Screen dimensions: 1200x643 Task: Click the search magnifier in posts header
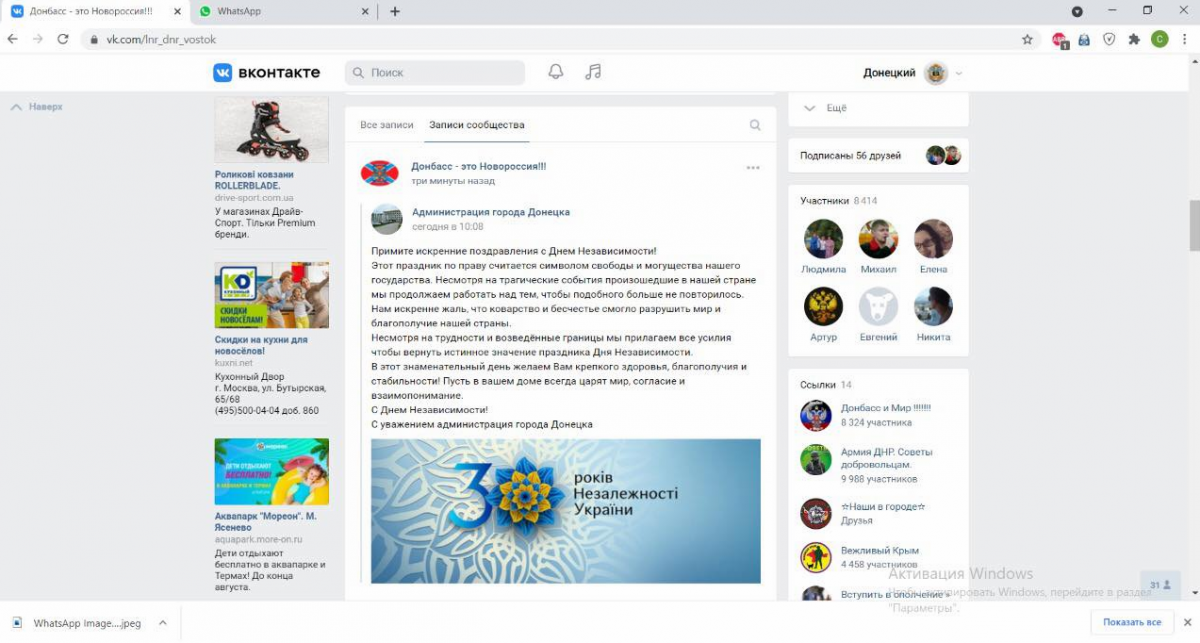click(755, 125)
